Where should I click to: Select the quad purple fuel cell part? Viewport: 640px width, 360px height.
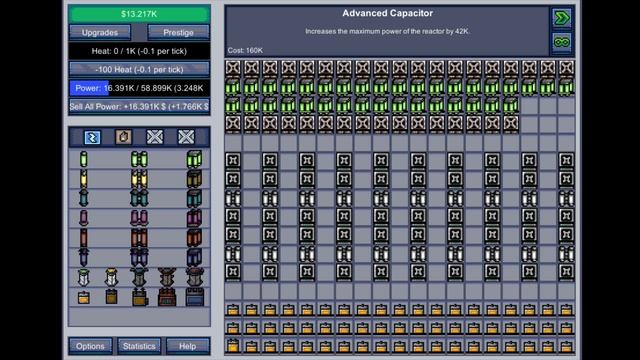coord(194,218)
